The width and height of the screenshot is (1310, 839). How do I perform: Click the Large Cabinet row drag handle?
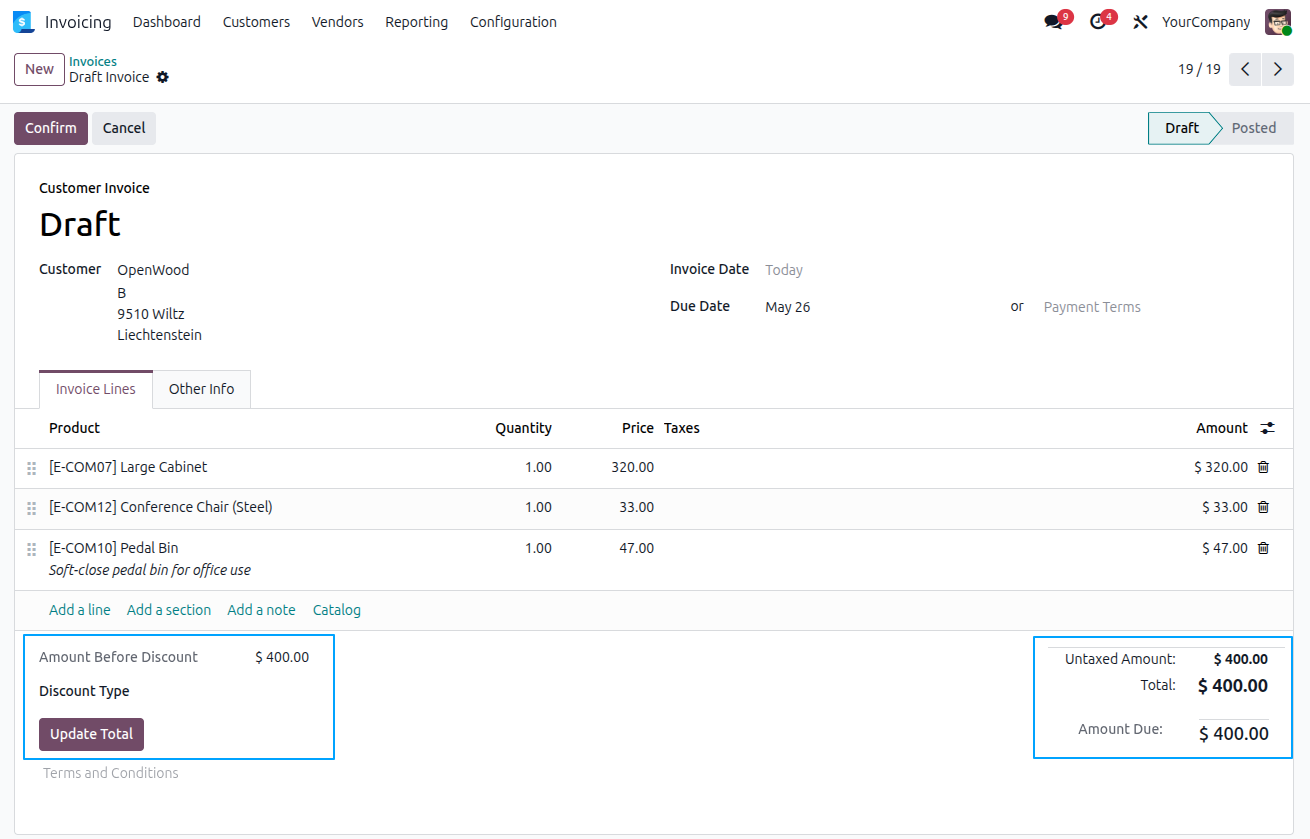(32, 468)
